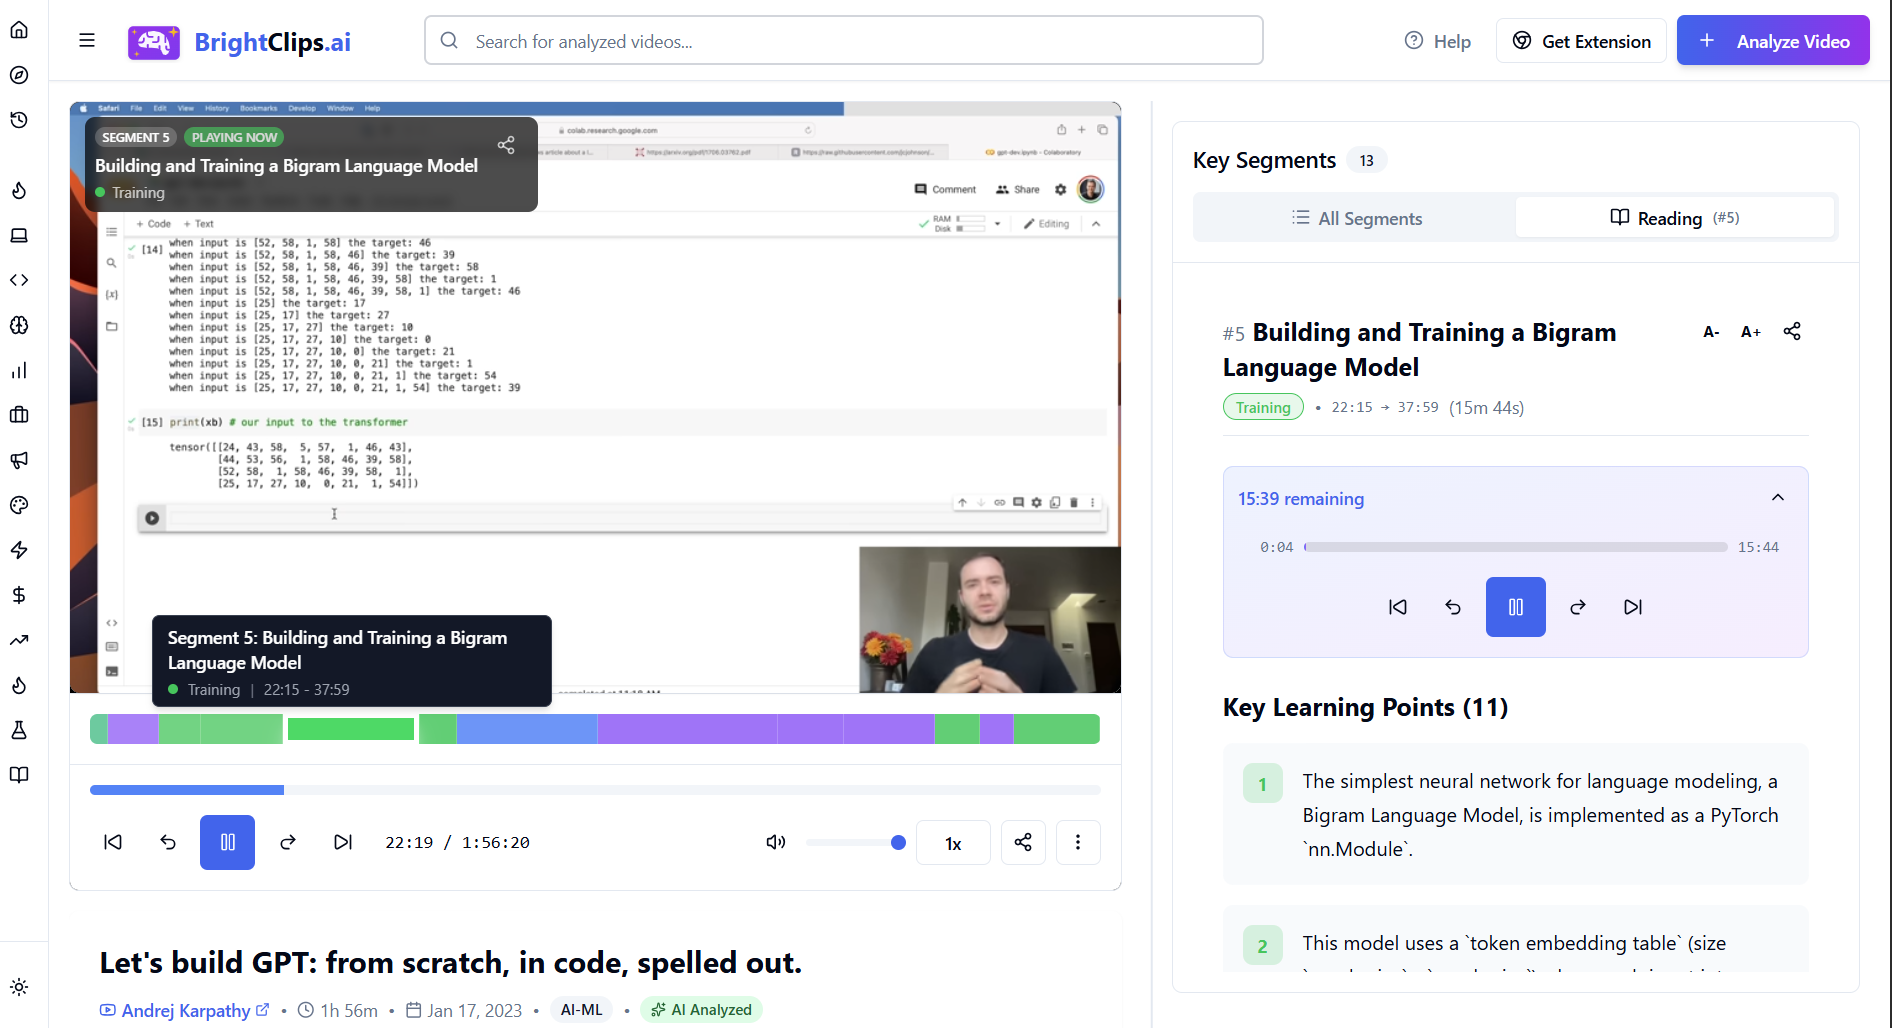Seek on the segment progress bar
Screen dimensions: 1892x1028
(1515, 547)
